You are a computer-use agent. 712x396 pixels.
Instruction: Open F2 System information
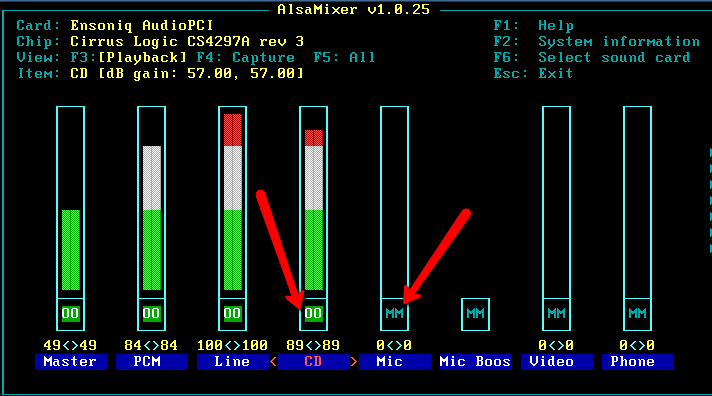597,42
